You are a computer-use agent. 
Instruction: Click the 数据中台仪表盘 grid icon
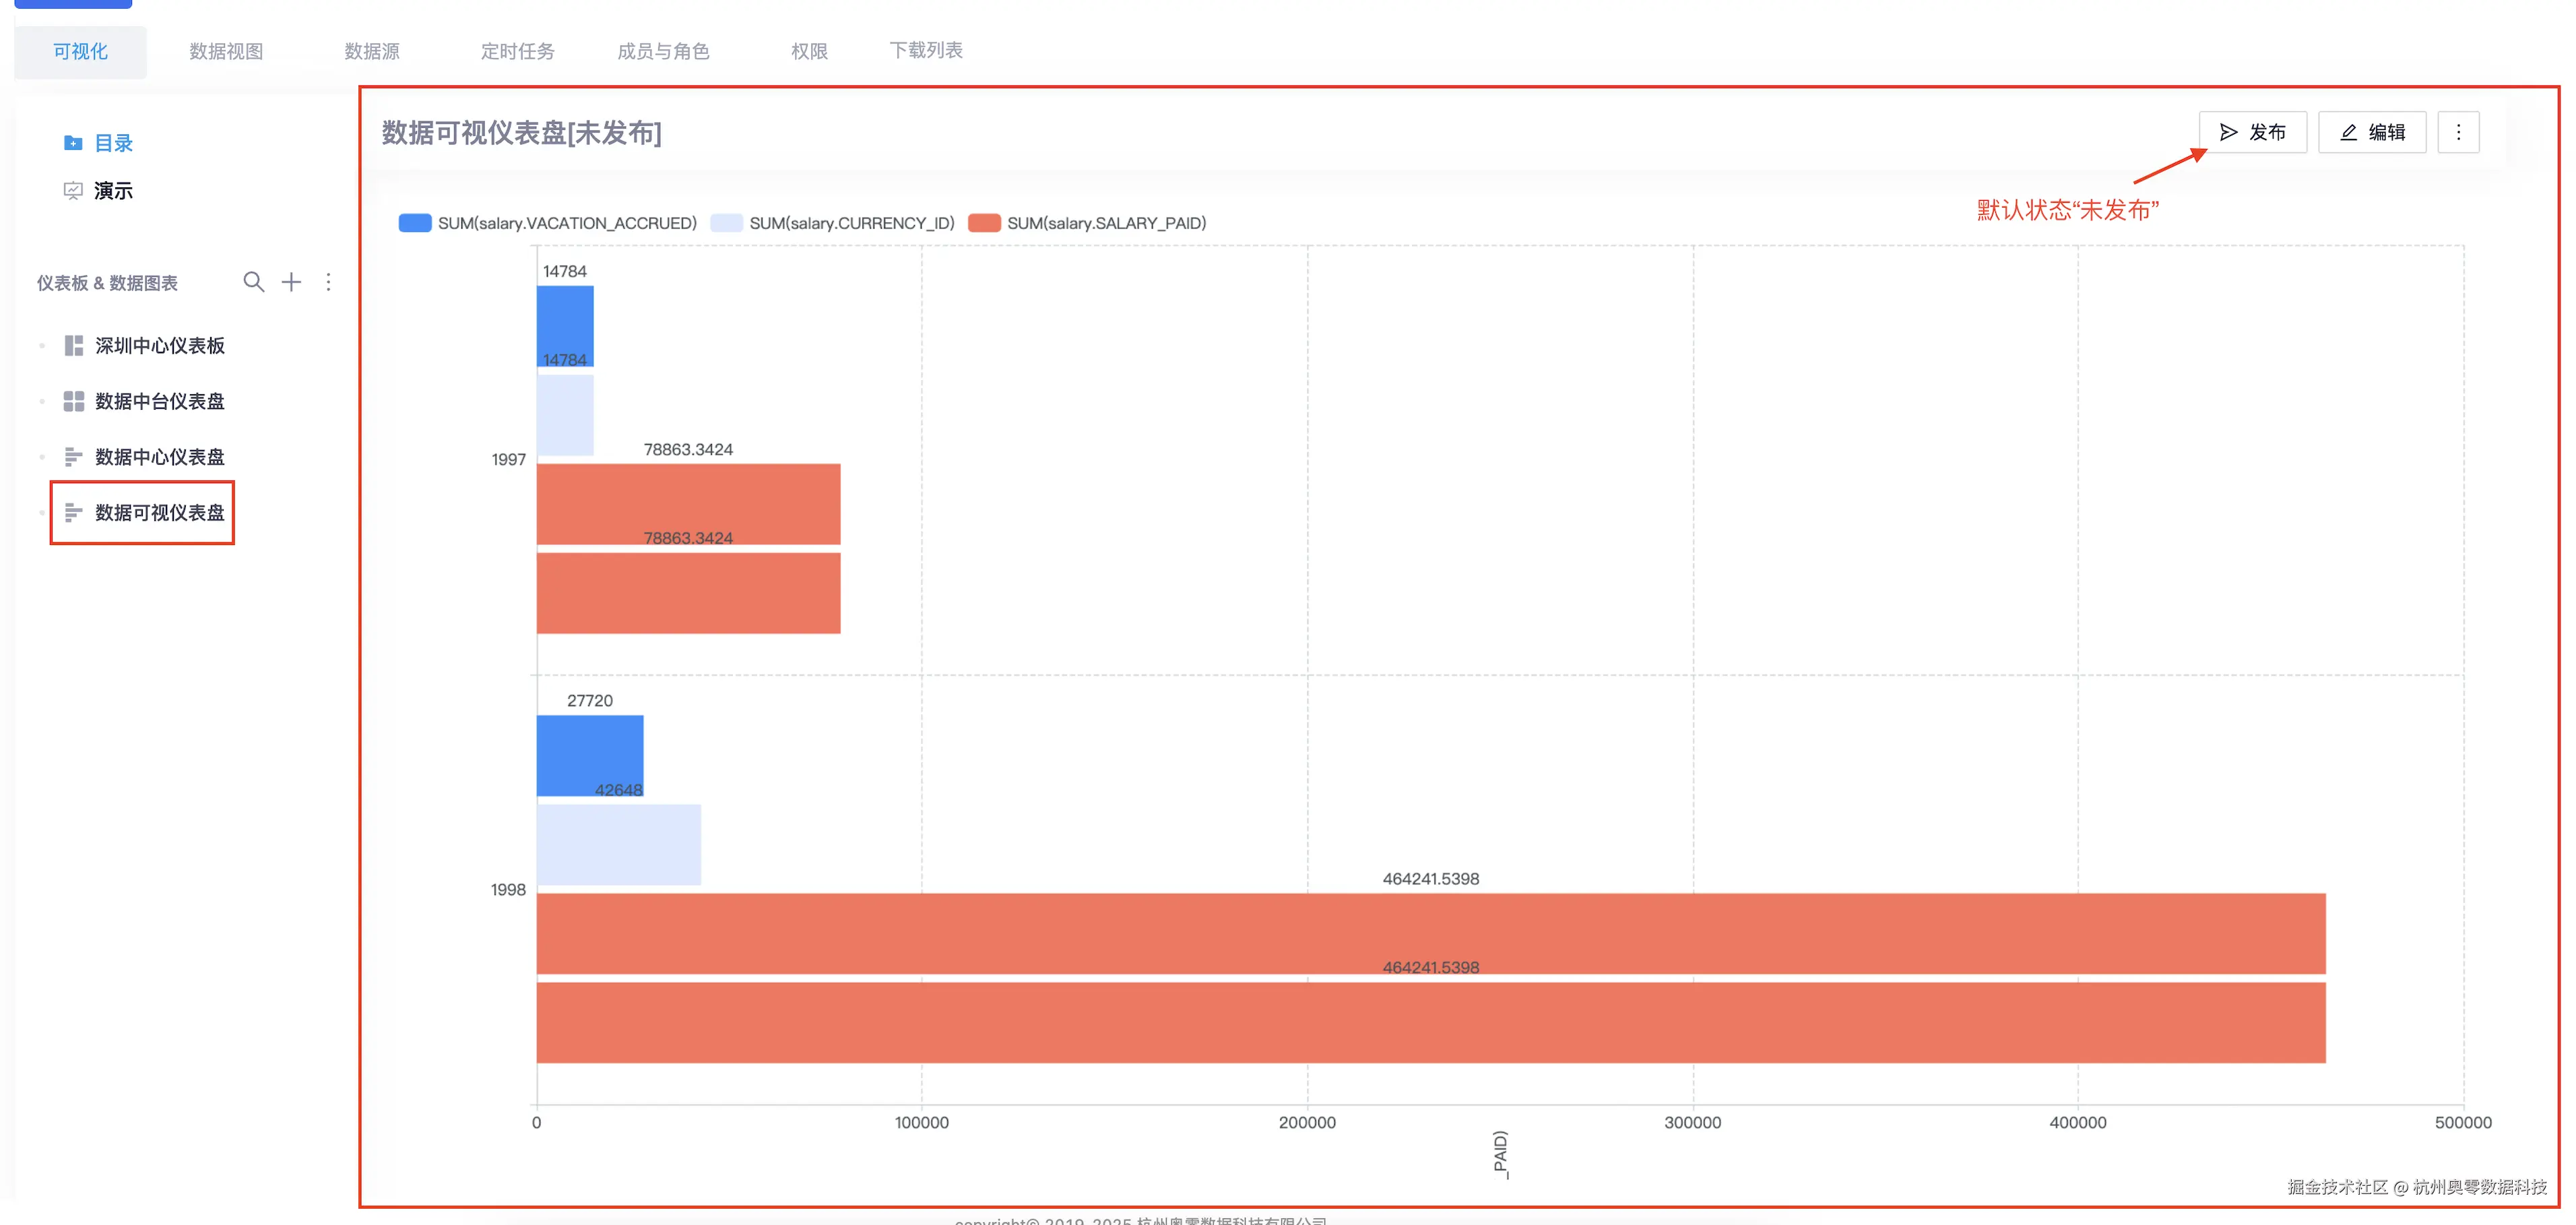click(73, 402)
